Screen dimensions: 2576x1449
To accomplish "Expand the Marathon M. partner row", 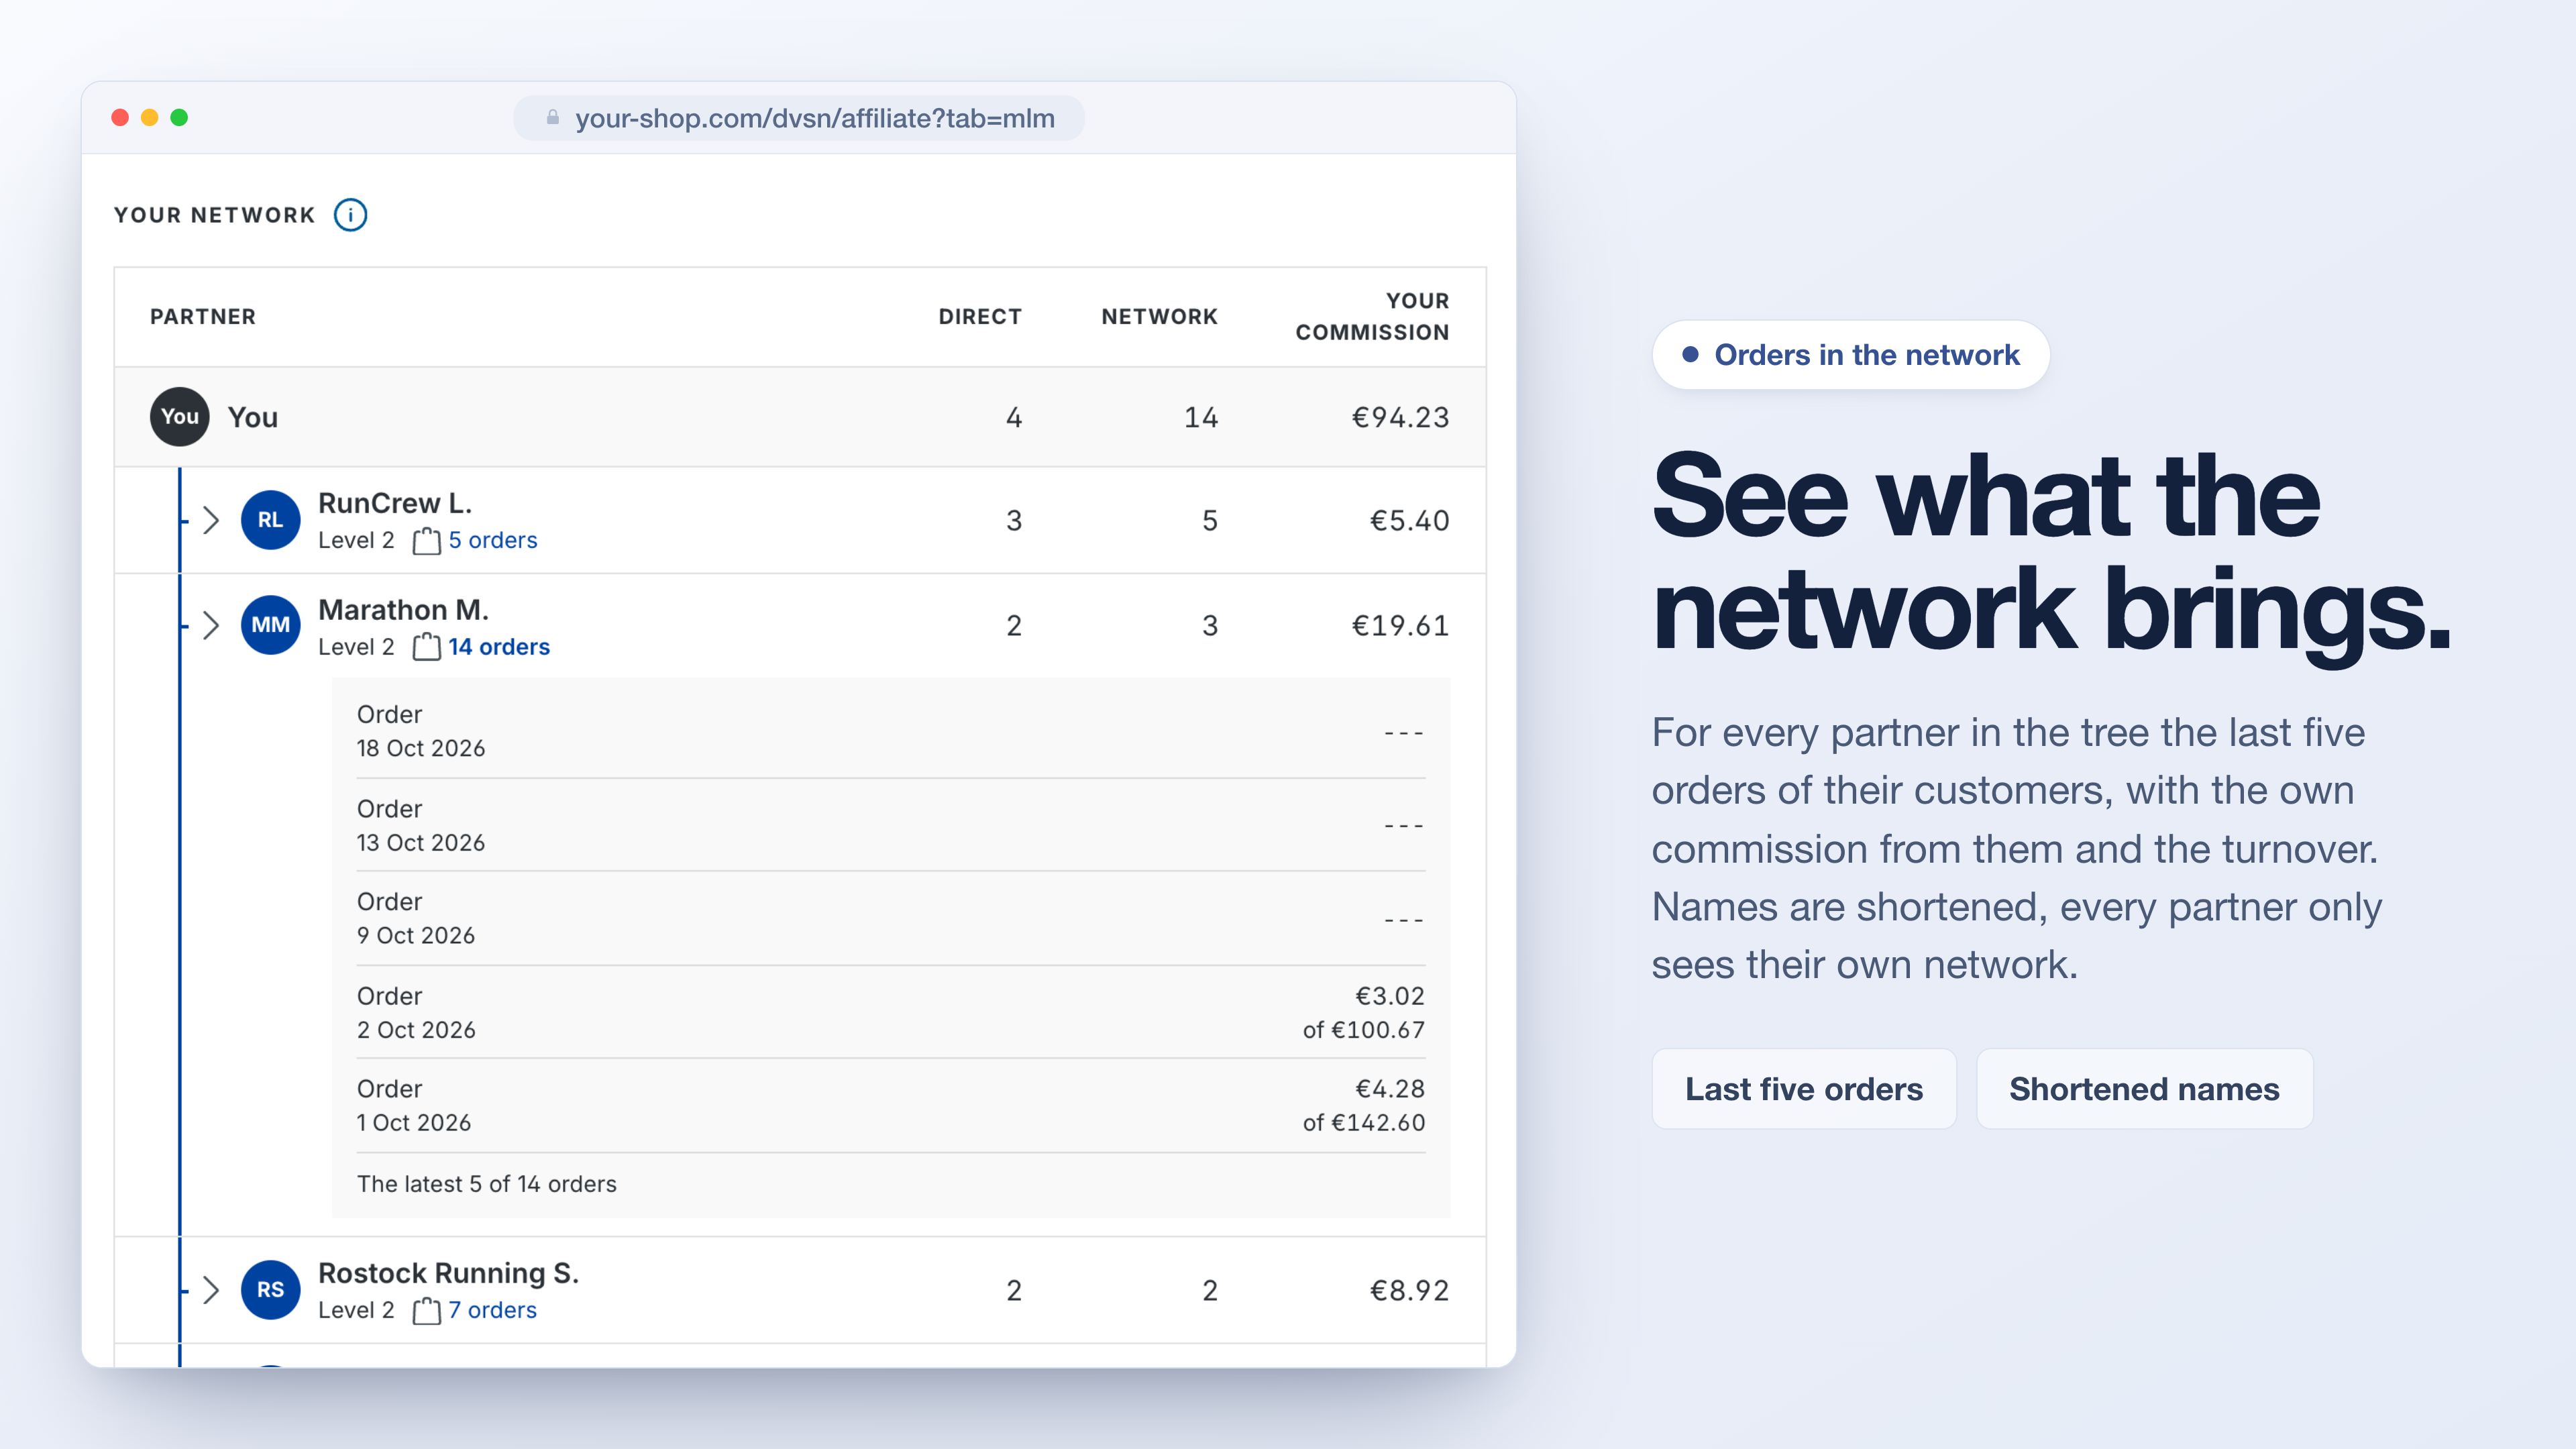I will point(211,626).
